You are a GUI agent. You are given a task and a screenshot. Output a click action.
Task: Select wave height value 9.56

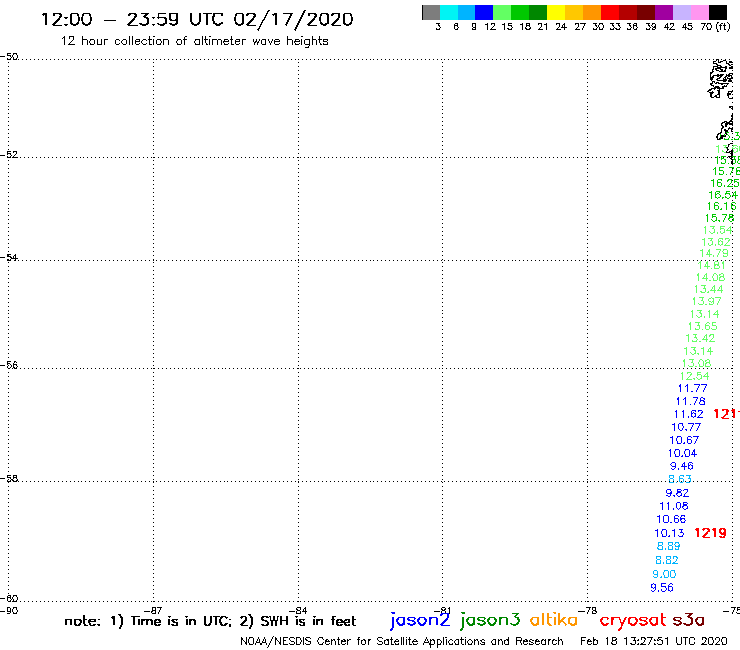coord(662,588)
